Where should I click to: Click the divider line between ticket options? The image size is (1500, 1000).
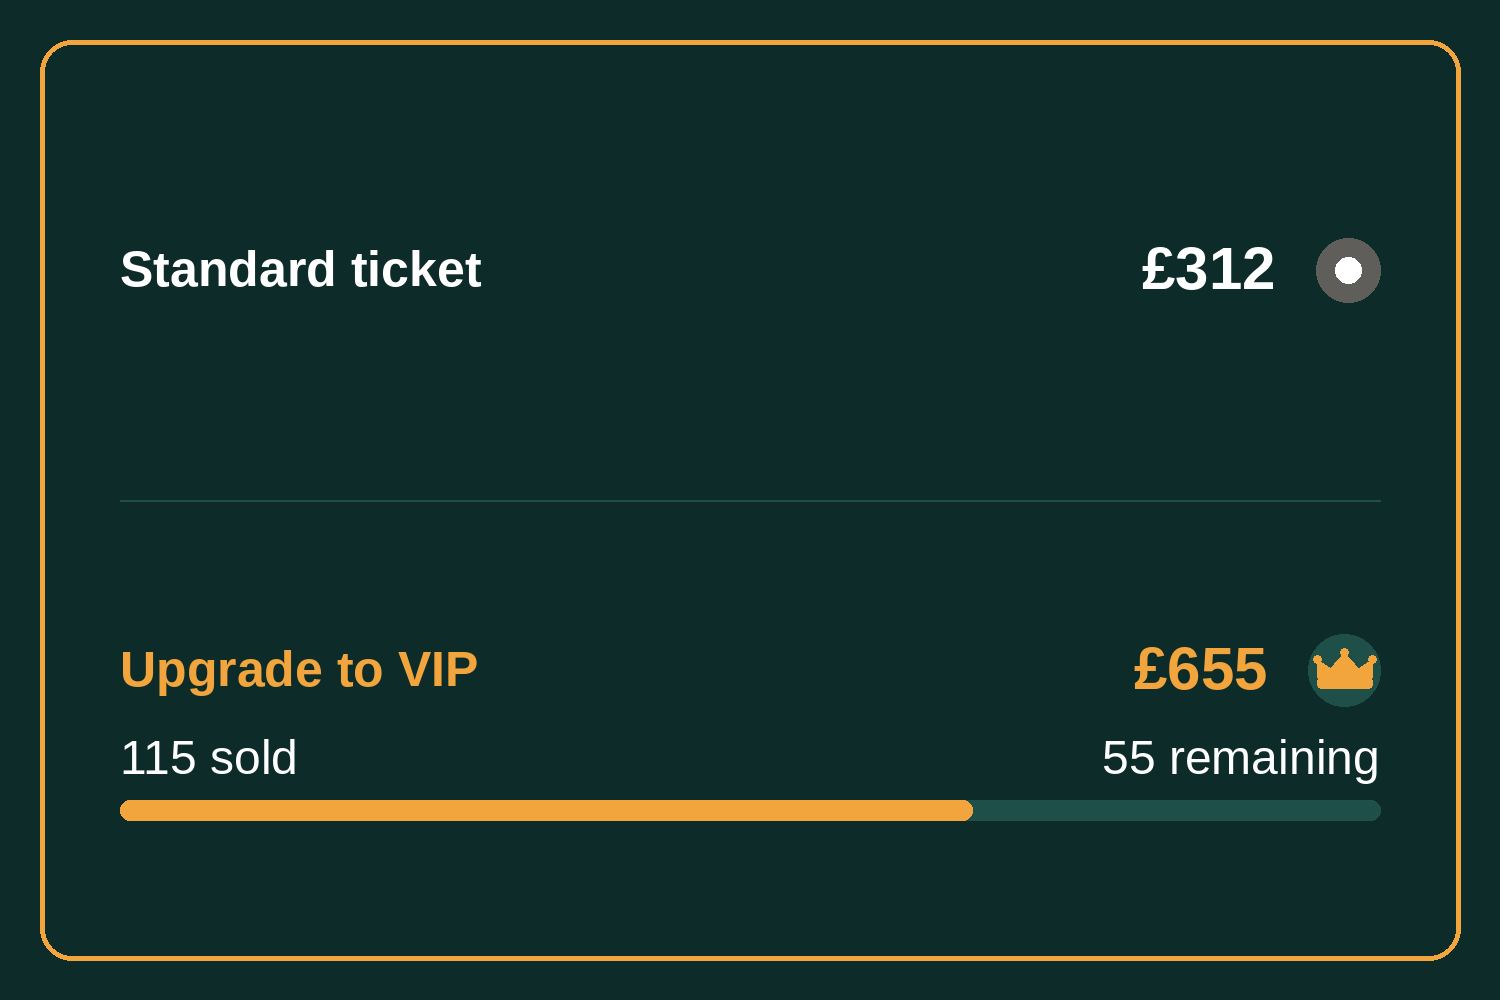pos(750,501)
